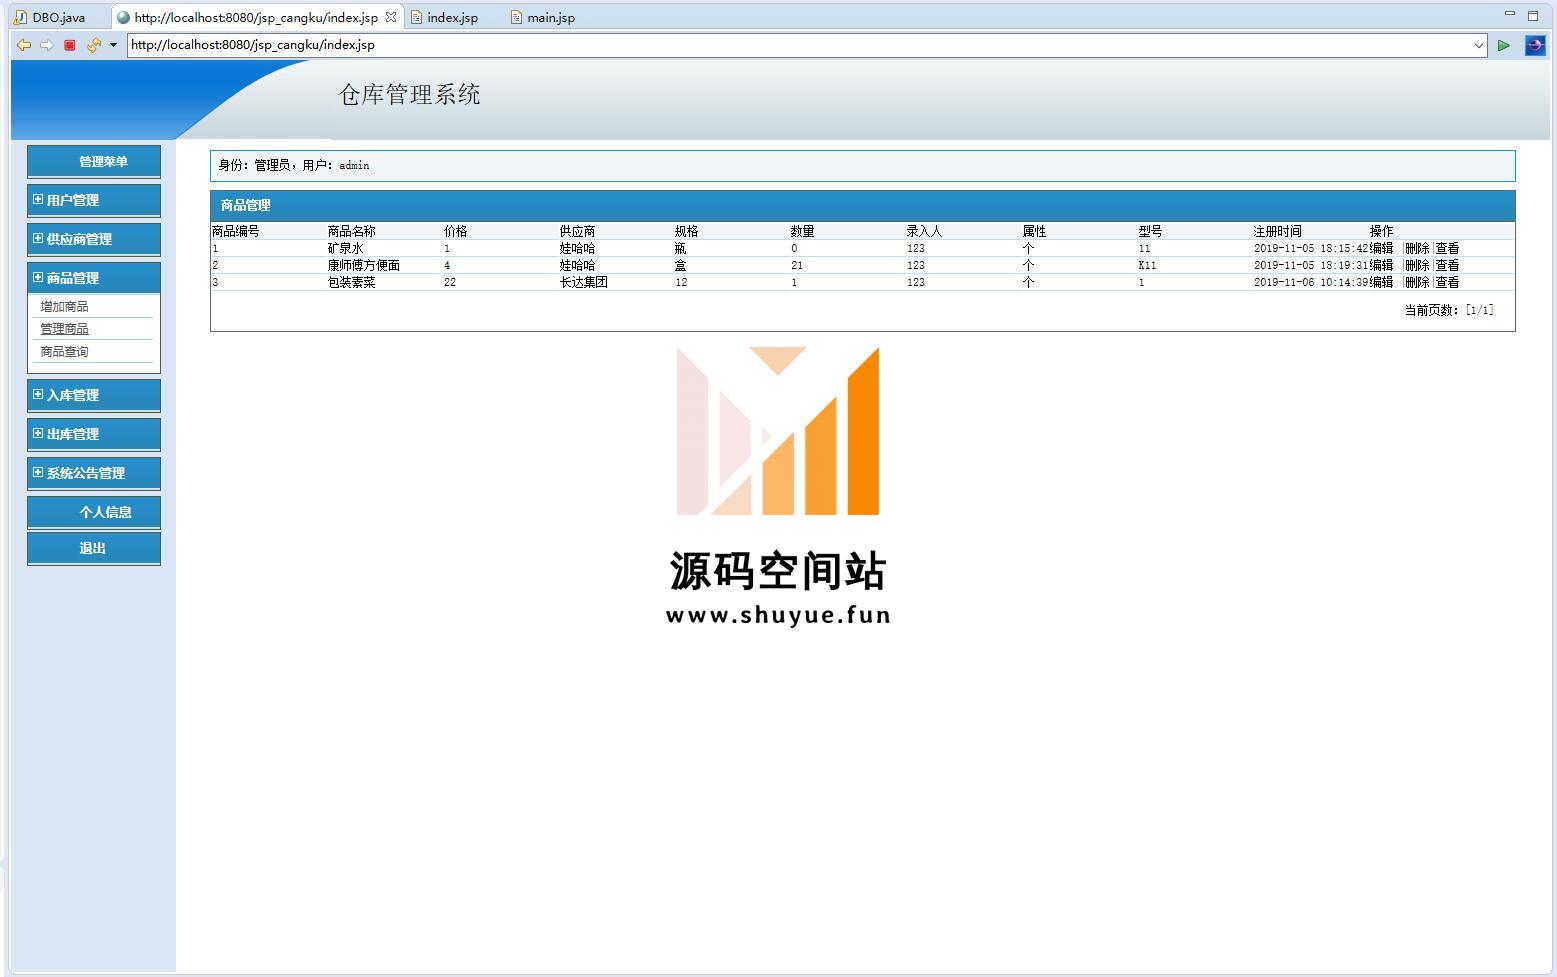Expand the 入库管理 menu

click(94, 395)
